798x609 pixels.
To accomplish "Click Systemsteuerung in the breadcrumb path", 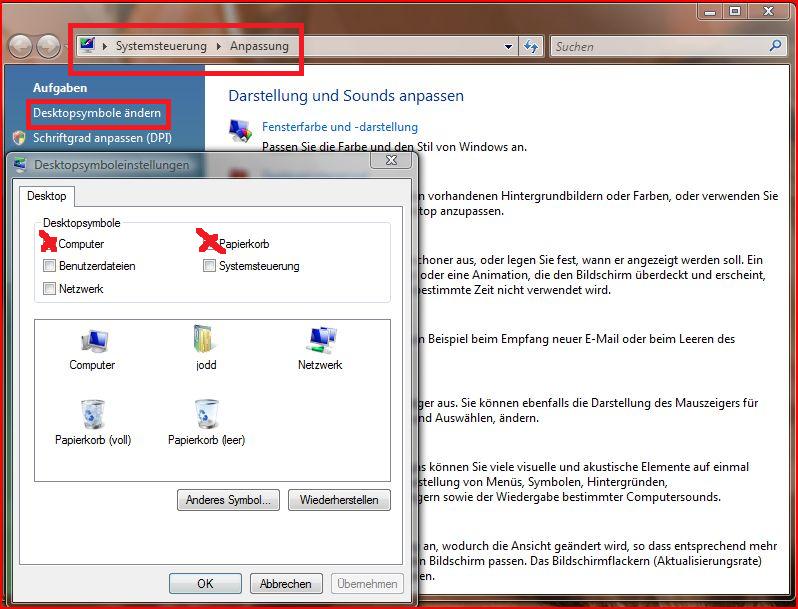I will pyautogui.click(x=161, y=46).
